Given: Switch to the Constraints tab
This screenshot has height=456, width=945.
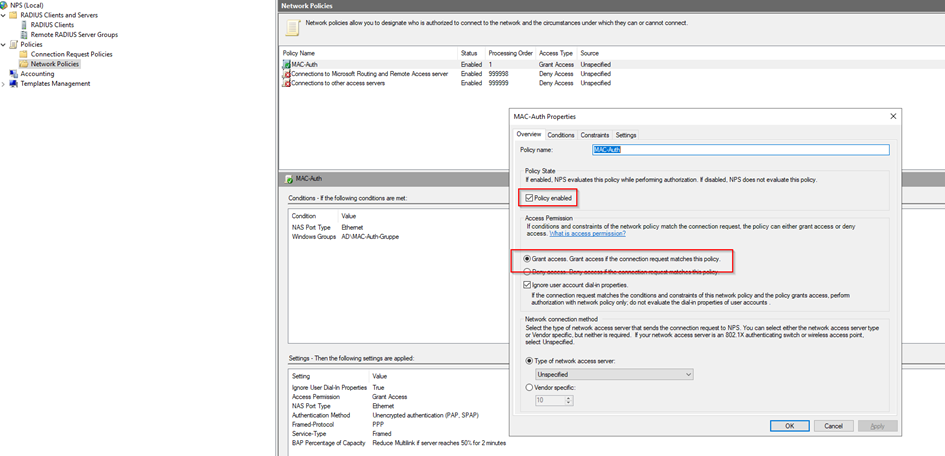Looking at the screenshot, I should click(x=594, y=135).
